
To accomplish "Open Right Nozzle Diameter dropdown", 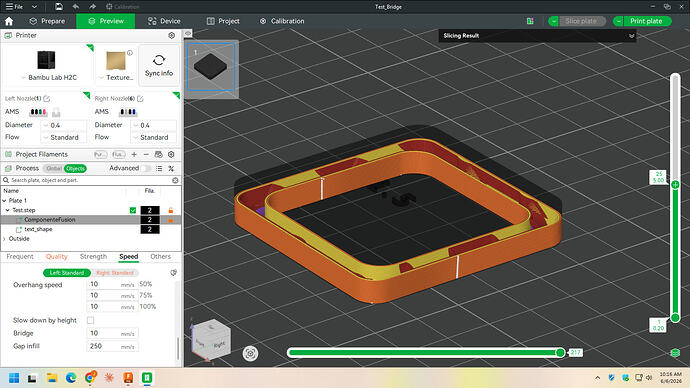I will 154,125.
